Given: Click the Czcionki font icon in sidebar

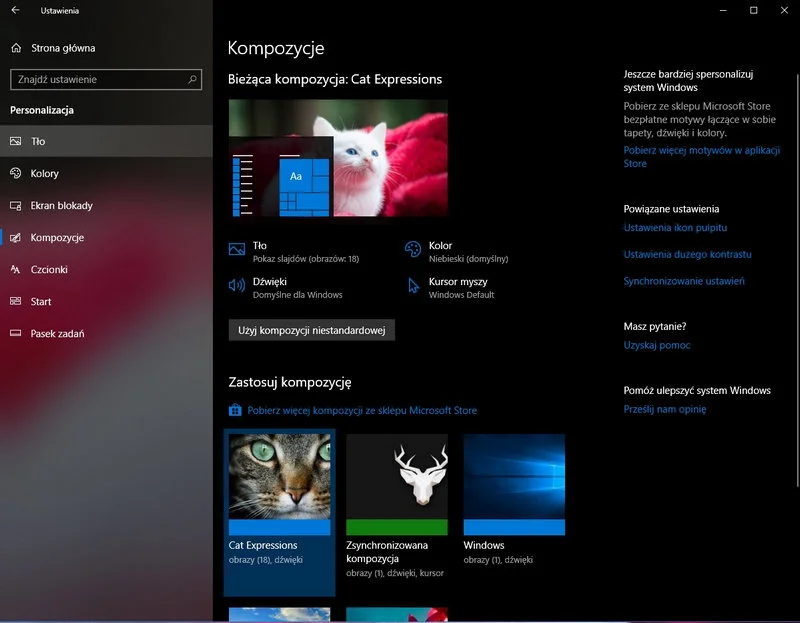Looking at the screenshot, I should click(16, 270).
